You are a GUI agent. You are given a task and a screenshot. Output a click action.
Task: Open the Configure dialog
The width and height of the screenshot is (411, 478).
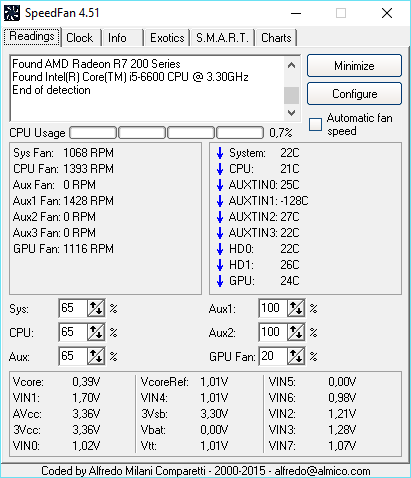click(x=354, y=94)
